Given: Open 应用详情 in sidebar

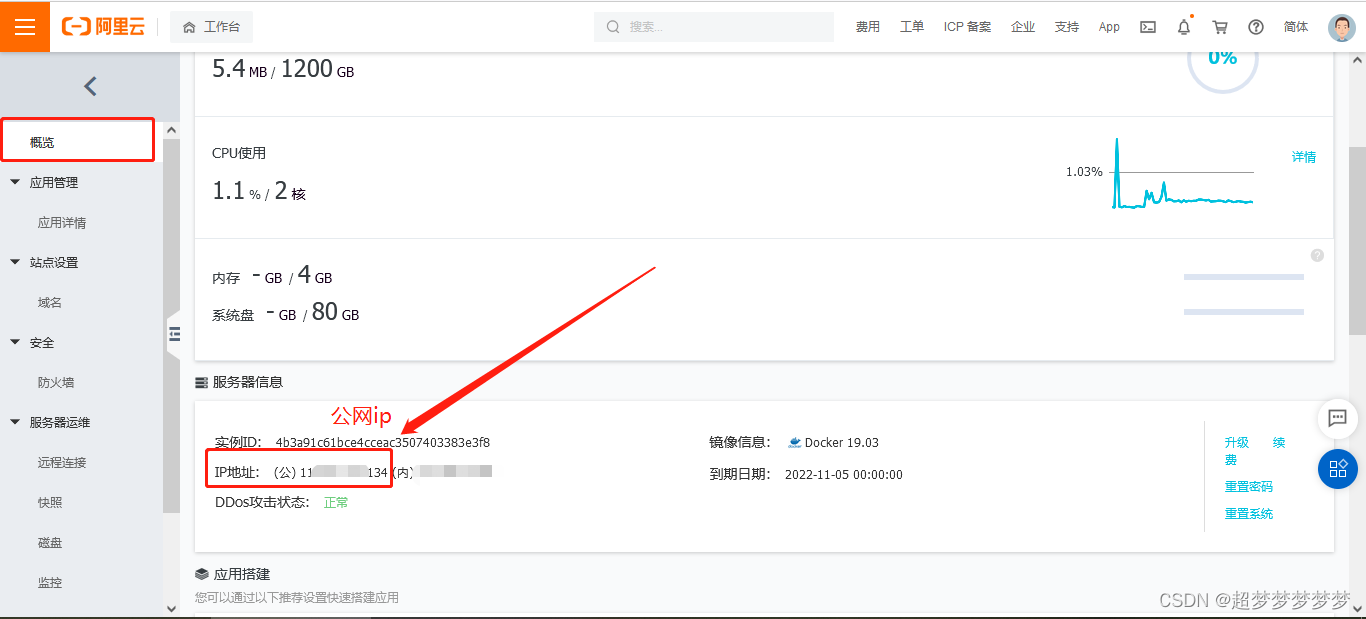Looking at the screenshot, I should tap(62, 223).
